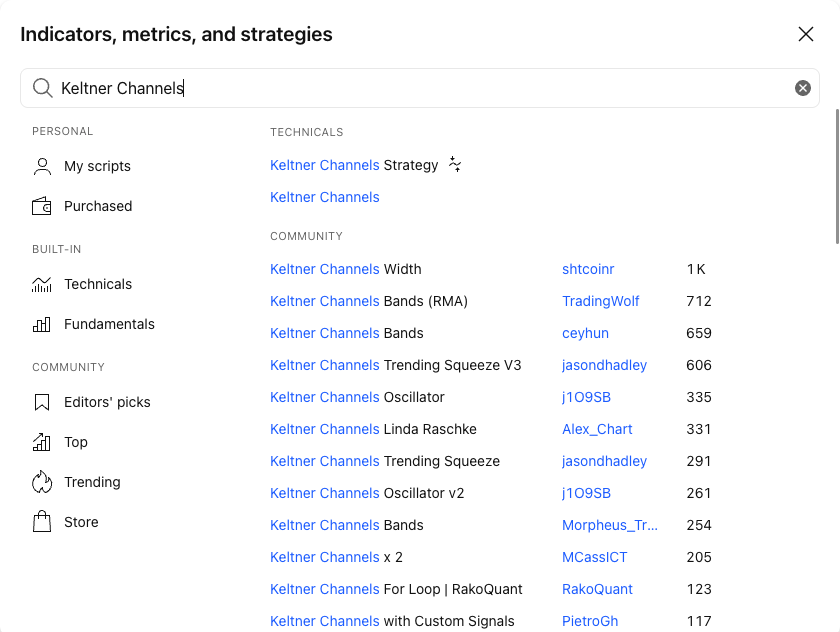The width and height of the screenshot is (840, 632).
Task: Go to Editors' picks
Action: click(x=107, y=402)
